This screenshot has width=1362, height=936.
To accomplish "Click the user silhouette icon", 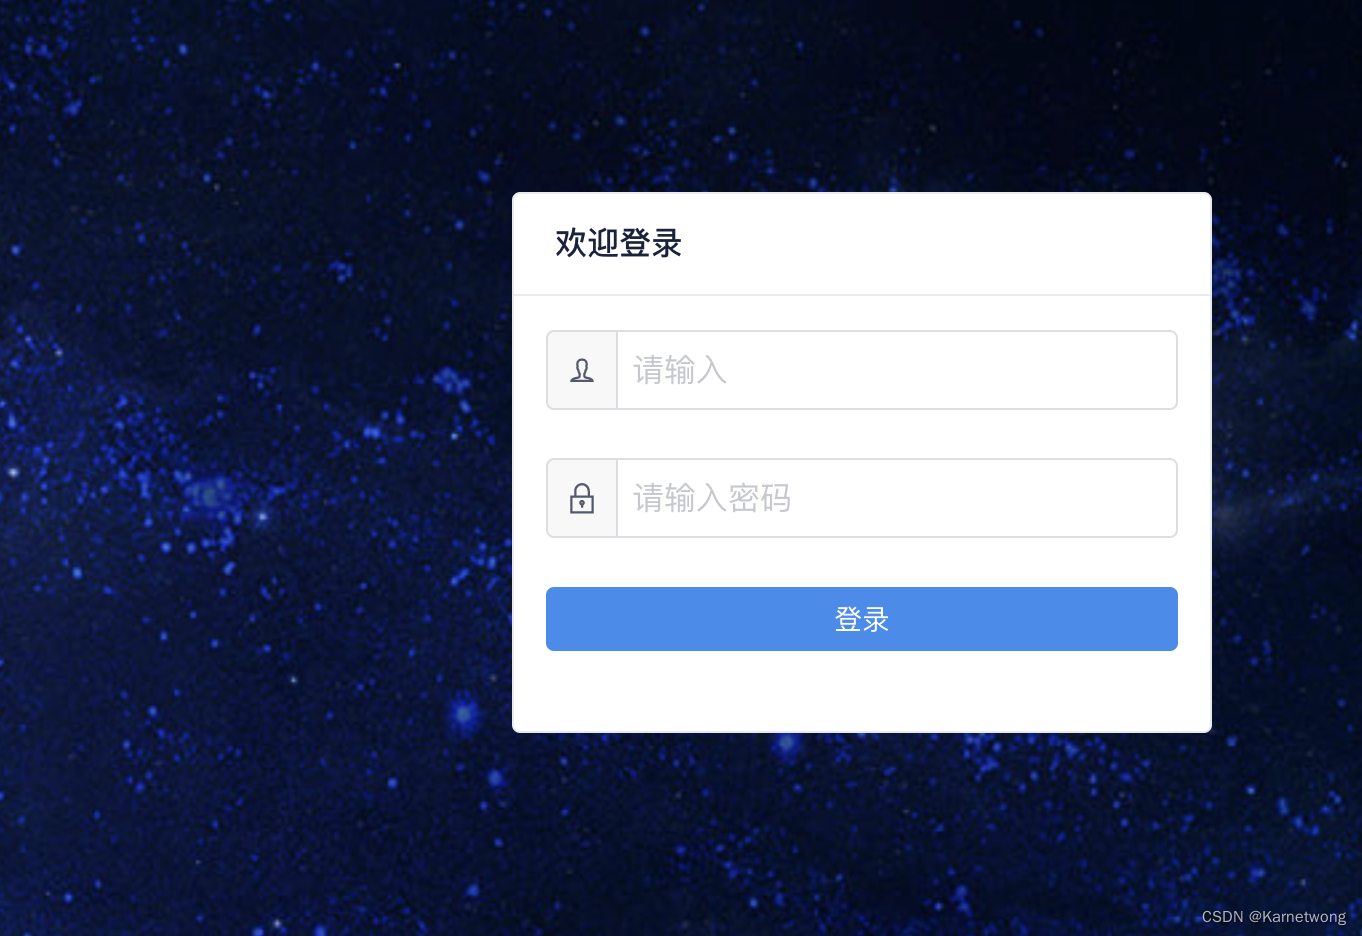I will 582,370.
